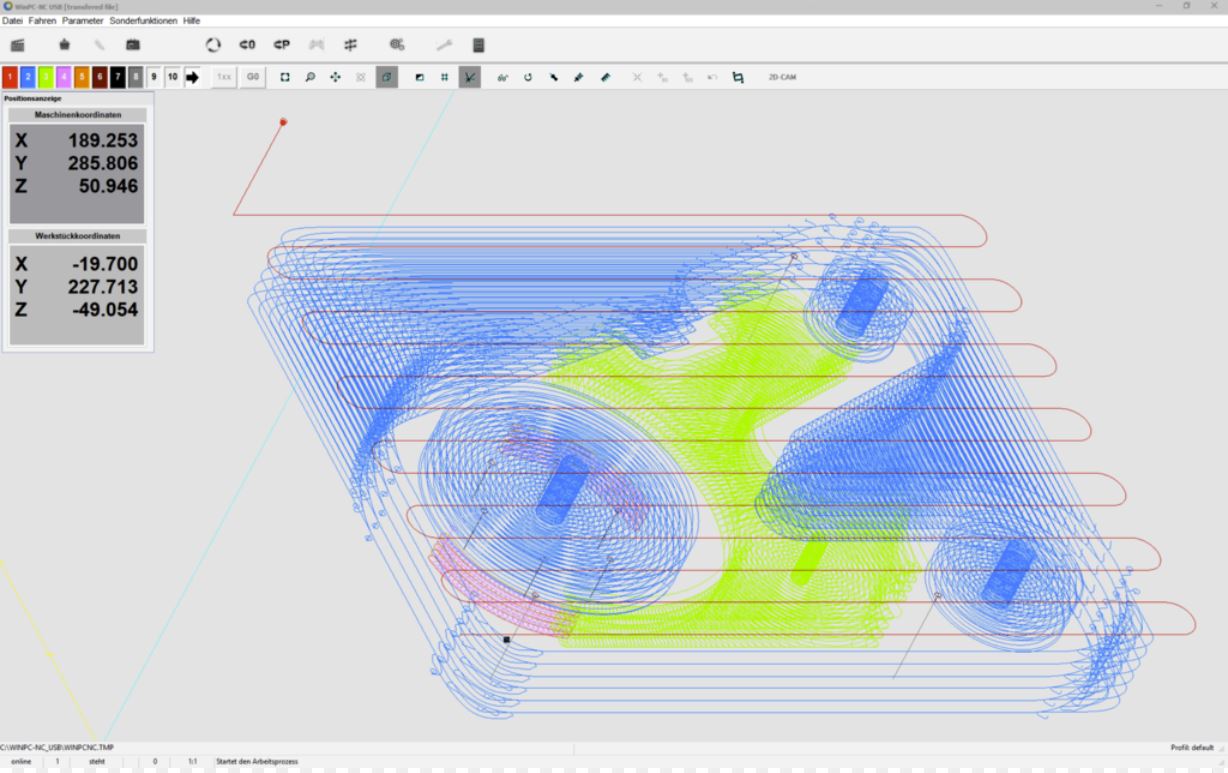Select the jog/manual movement icon
Viewport: 1228px width, 773px height.
click(x=319, y=44)
